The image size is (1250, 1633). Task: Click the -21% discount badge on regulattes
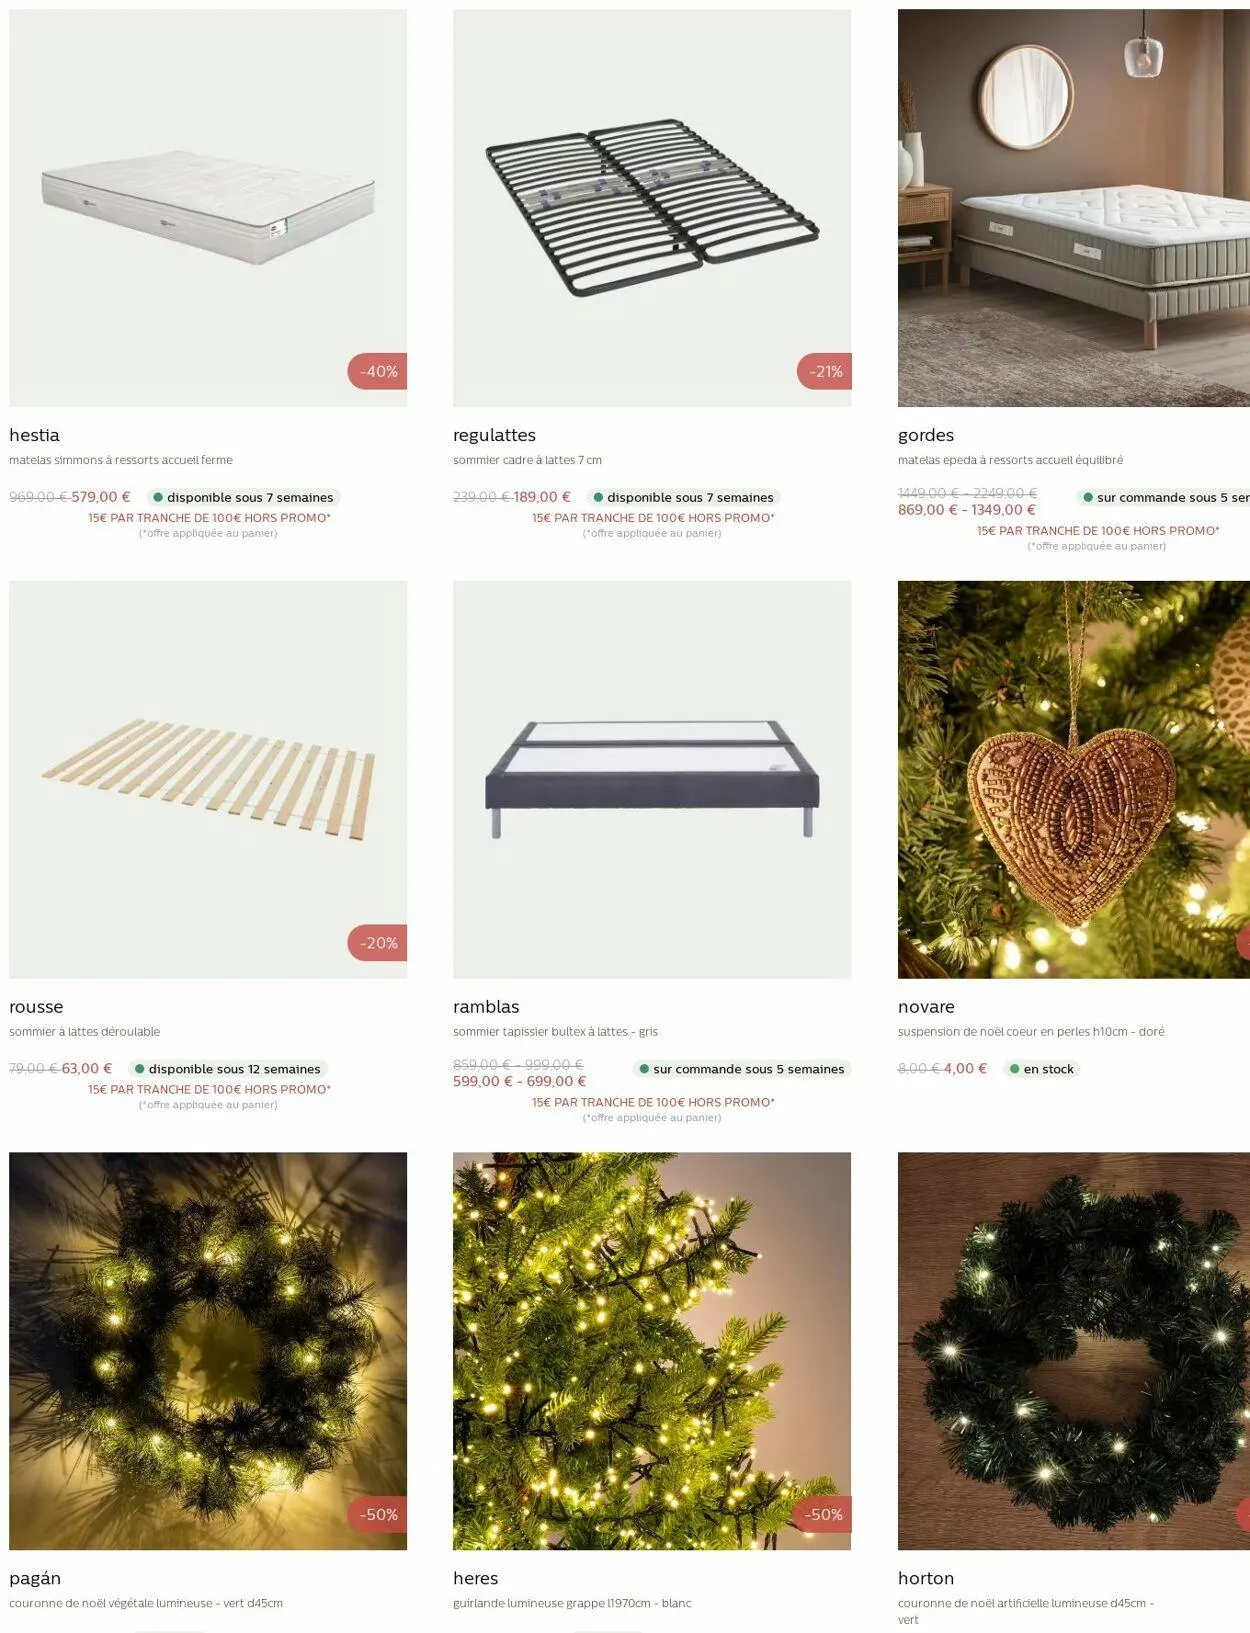pos(825,371)
